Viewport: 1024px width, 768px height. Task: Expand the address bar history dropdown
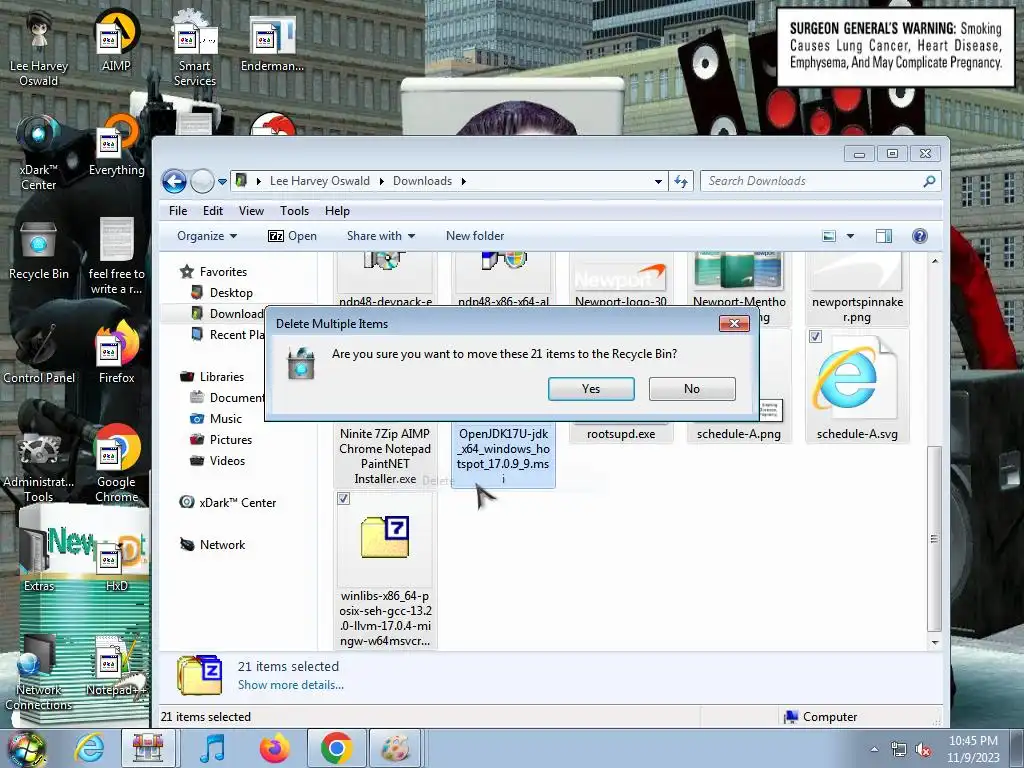point(658,181)
